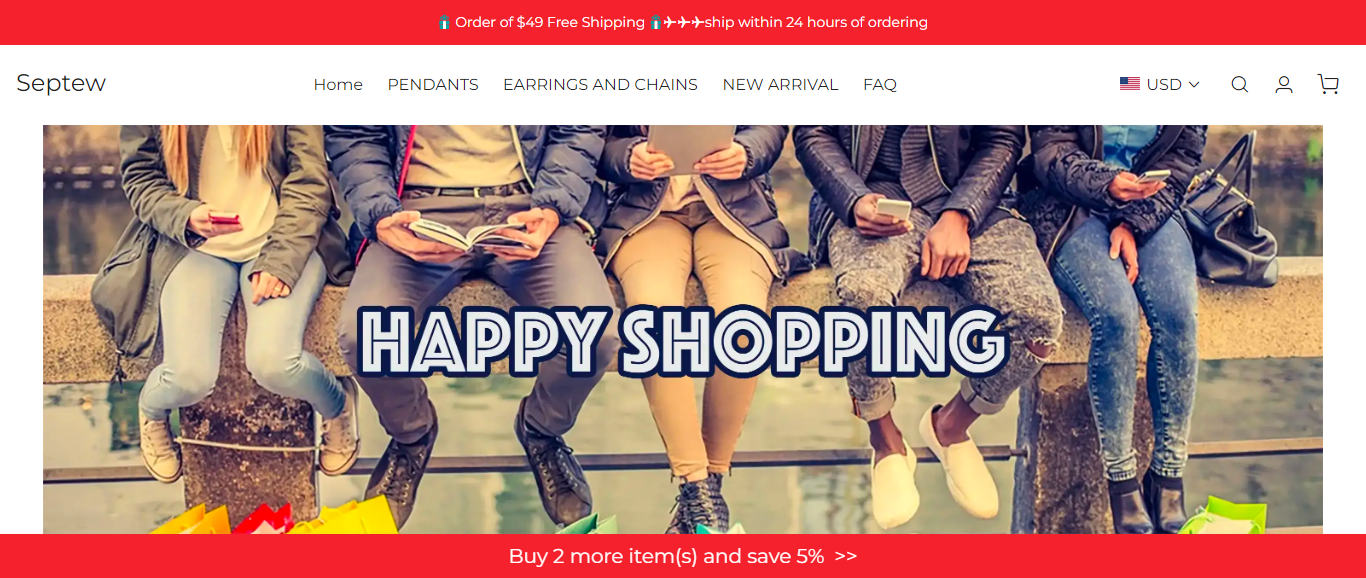View the shopping cart icon

point(1328,85)
